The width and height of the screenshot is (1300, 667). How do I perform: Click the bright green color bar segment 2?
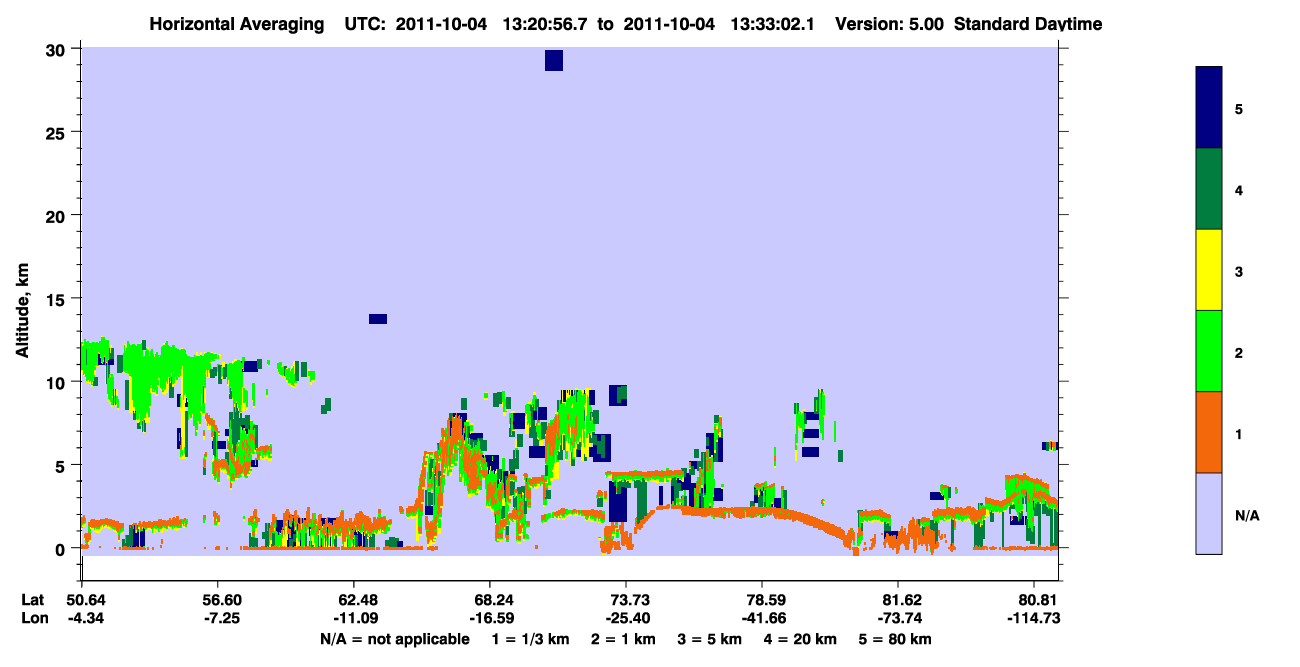click(x=1209, y=351)
